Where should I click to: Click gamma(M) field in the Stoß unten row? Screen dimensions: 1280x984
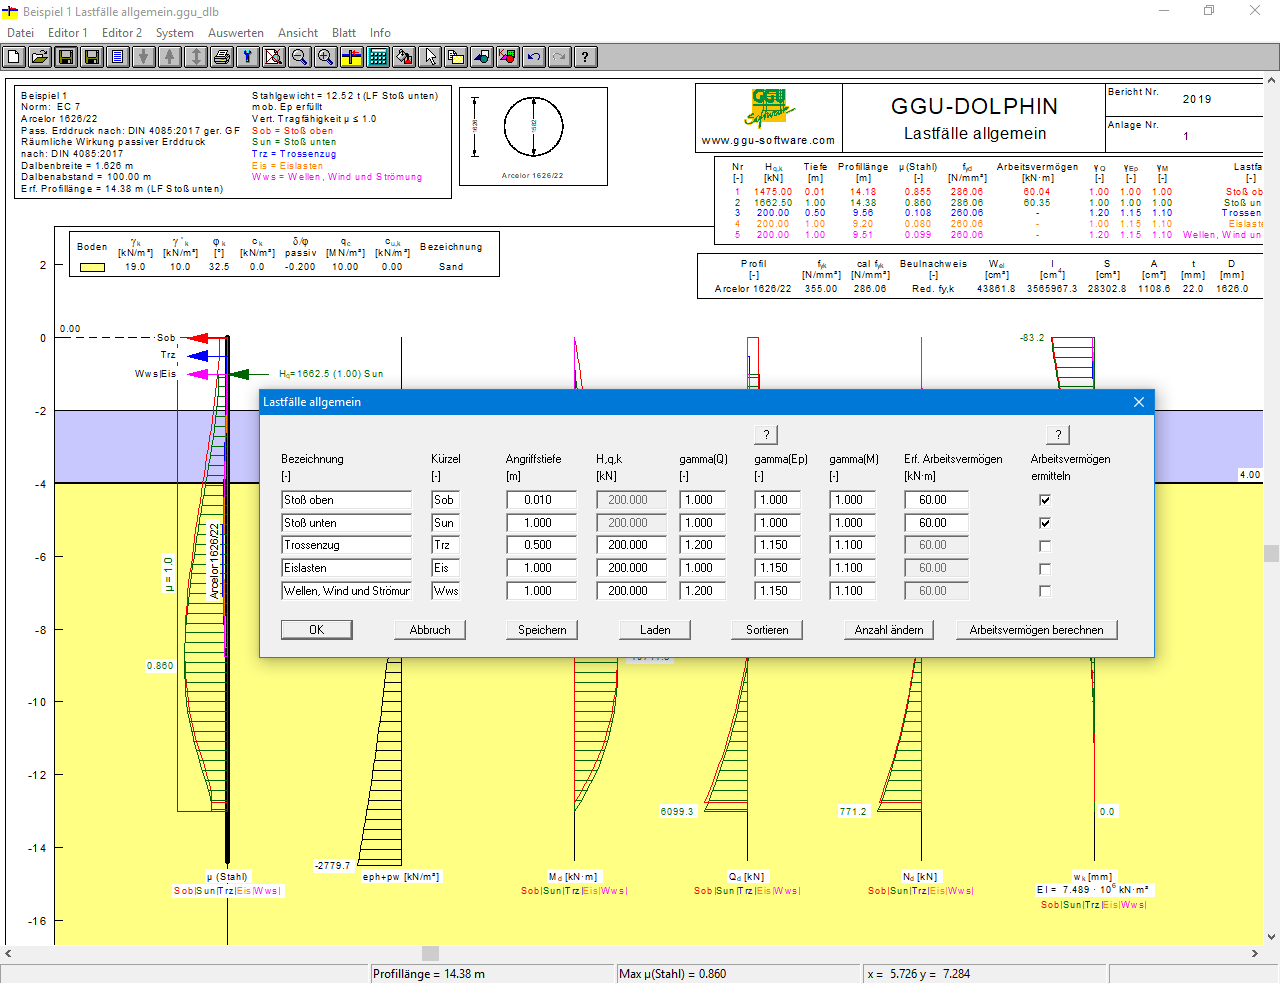(853, 523)
